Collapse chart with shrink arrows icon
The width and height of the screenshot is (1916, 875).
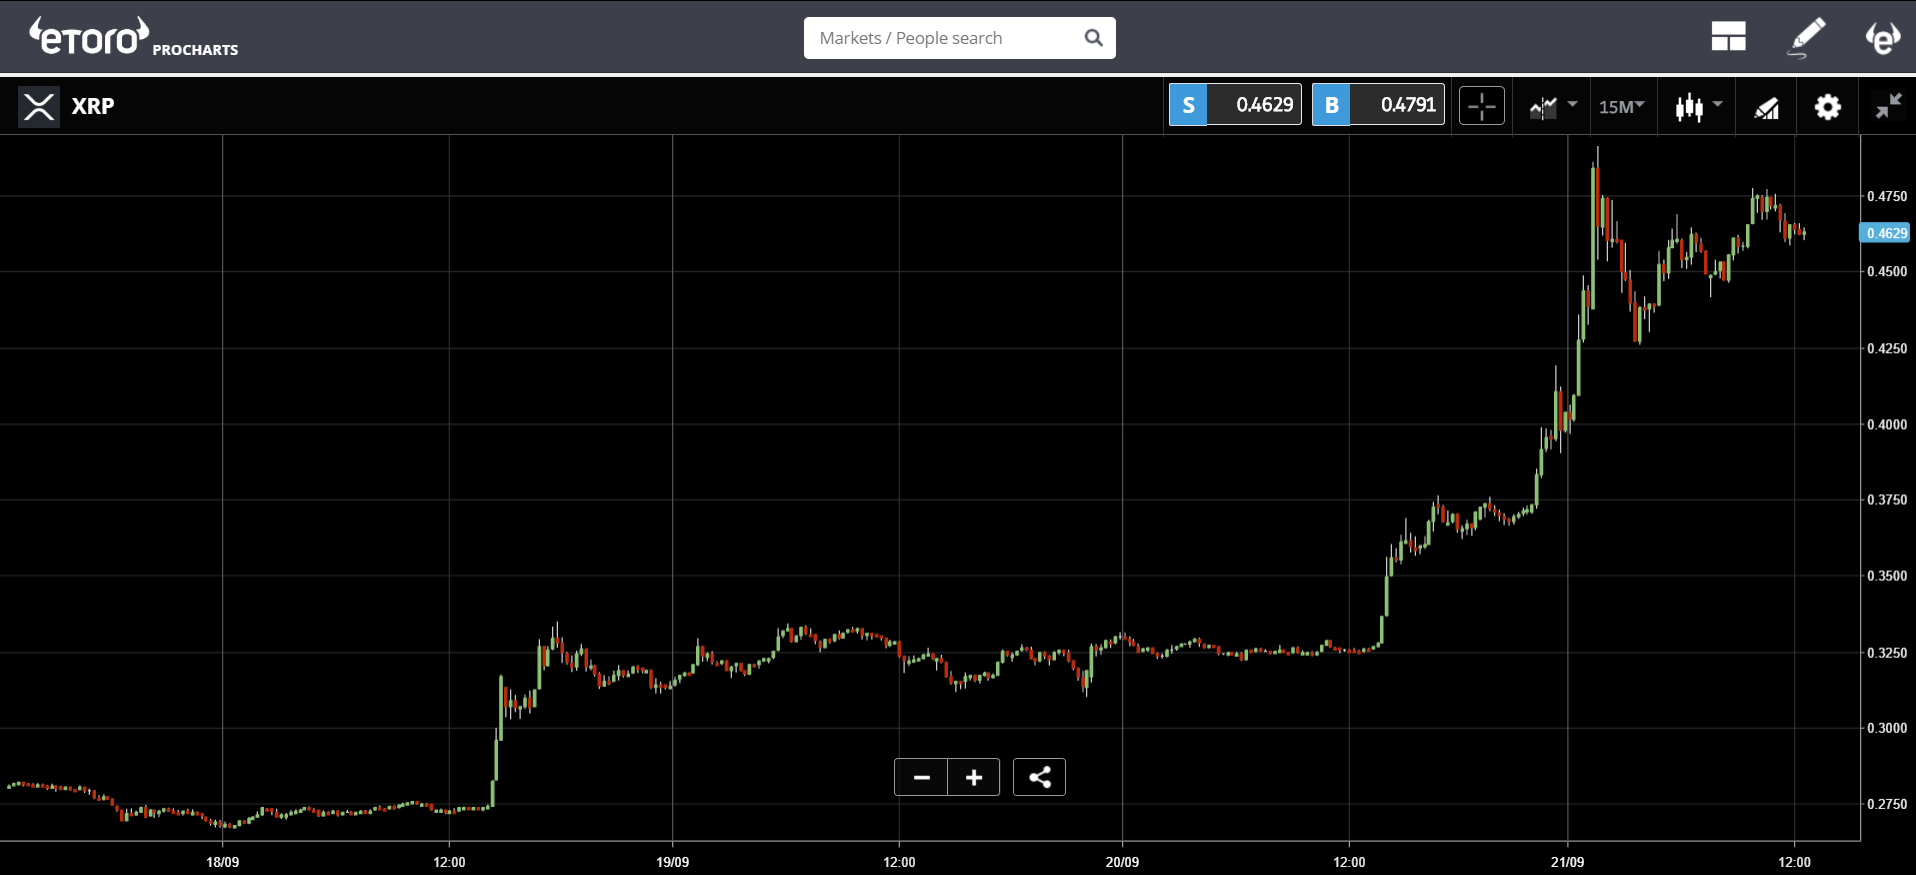point(1888,106)
